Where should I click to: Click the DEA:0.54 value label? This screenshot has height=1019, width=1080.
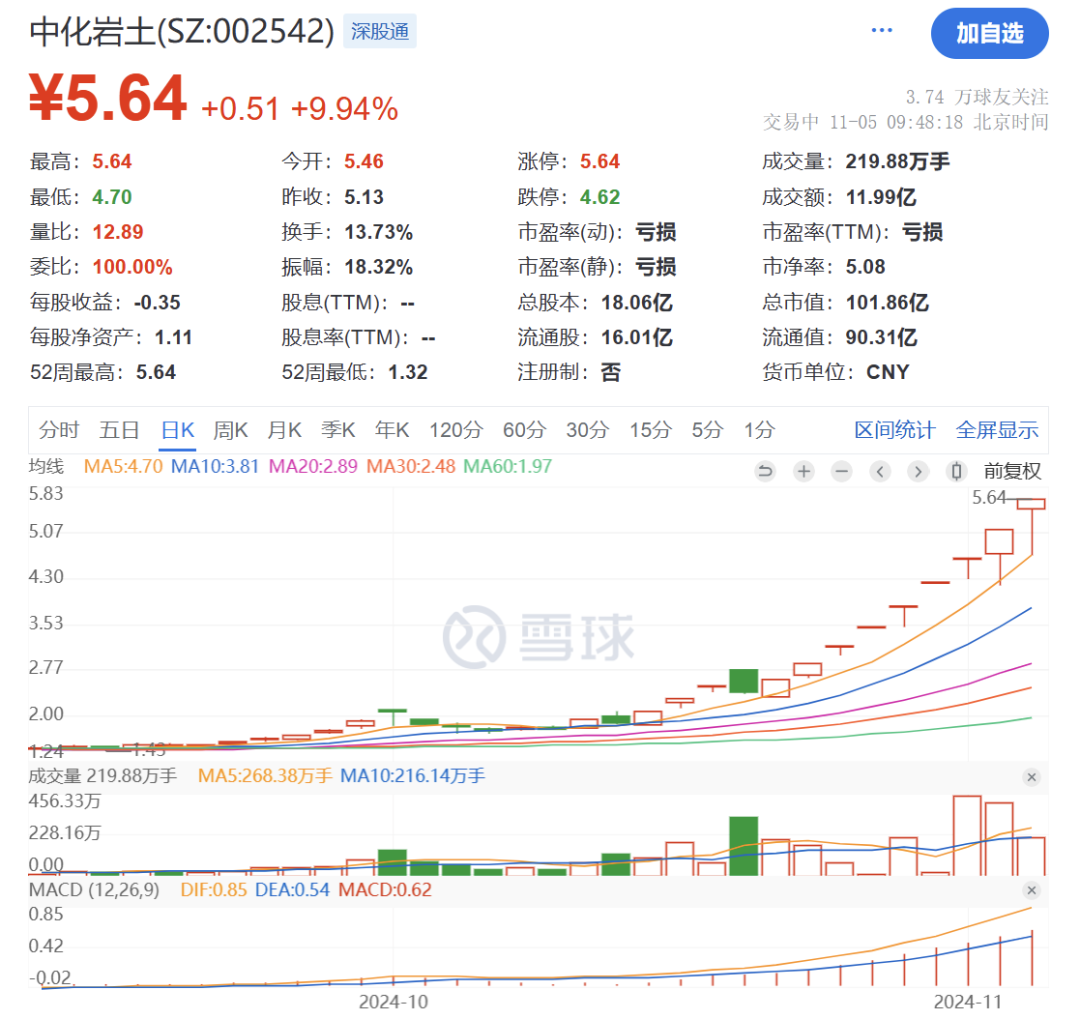[293, 889]
